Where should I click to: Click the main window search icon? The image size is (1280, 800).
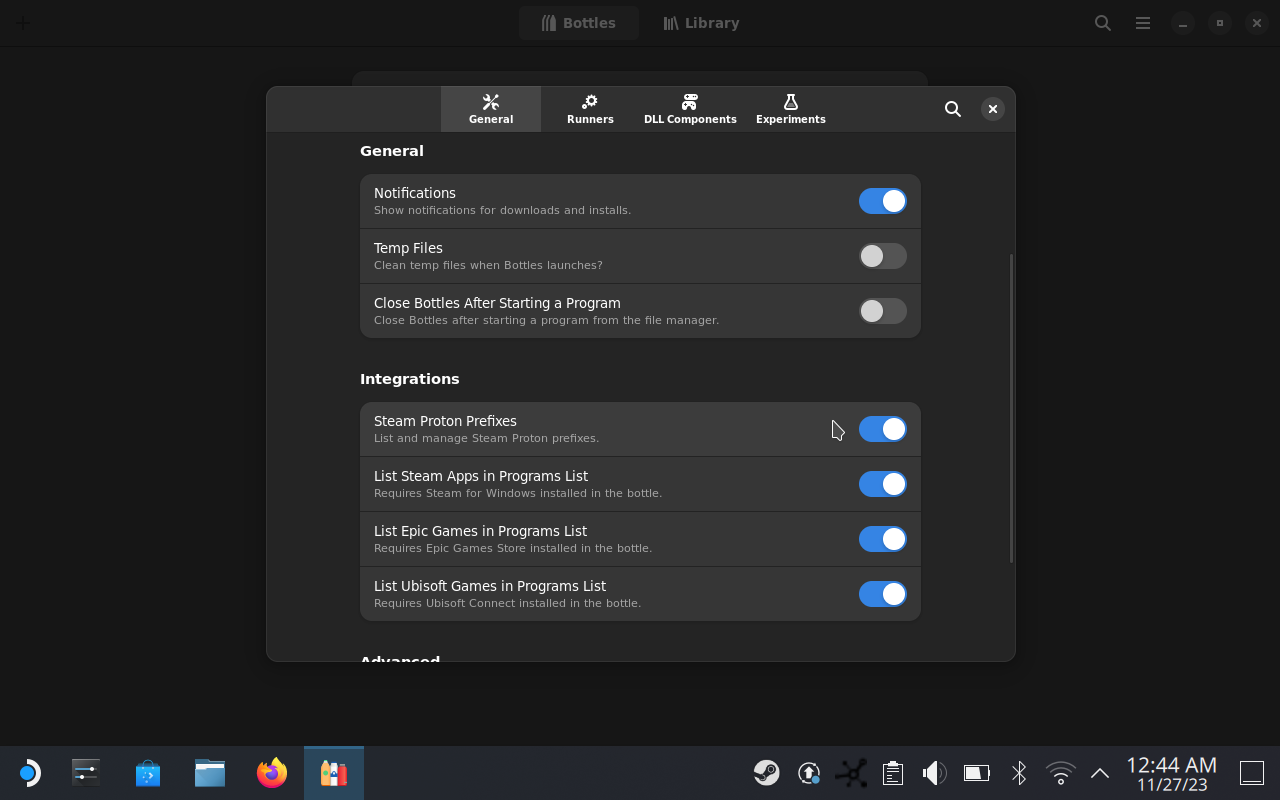pyautogui.click(x=1103, y=23)
